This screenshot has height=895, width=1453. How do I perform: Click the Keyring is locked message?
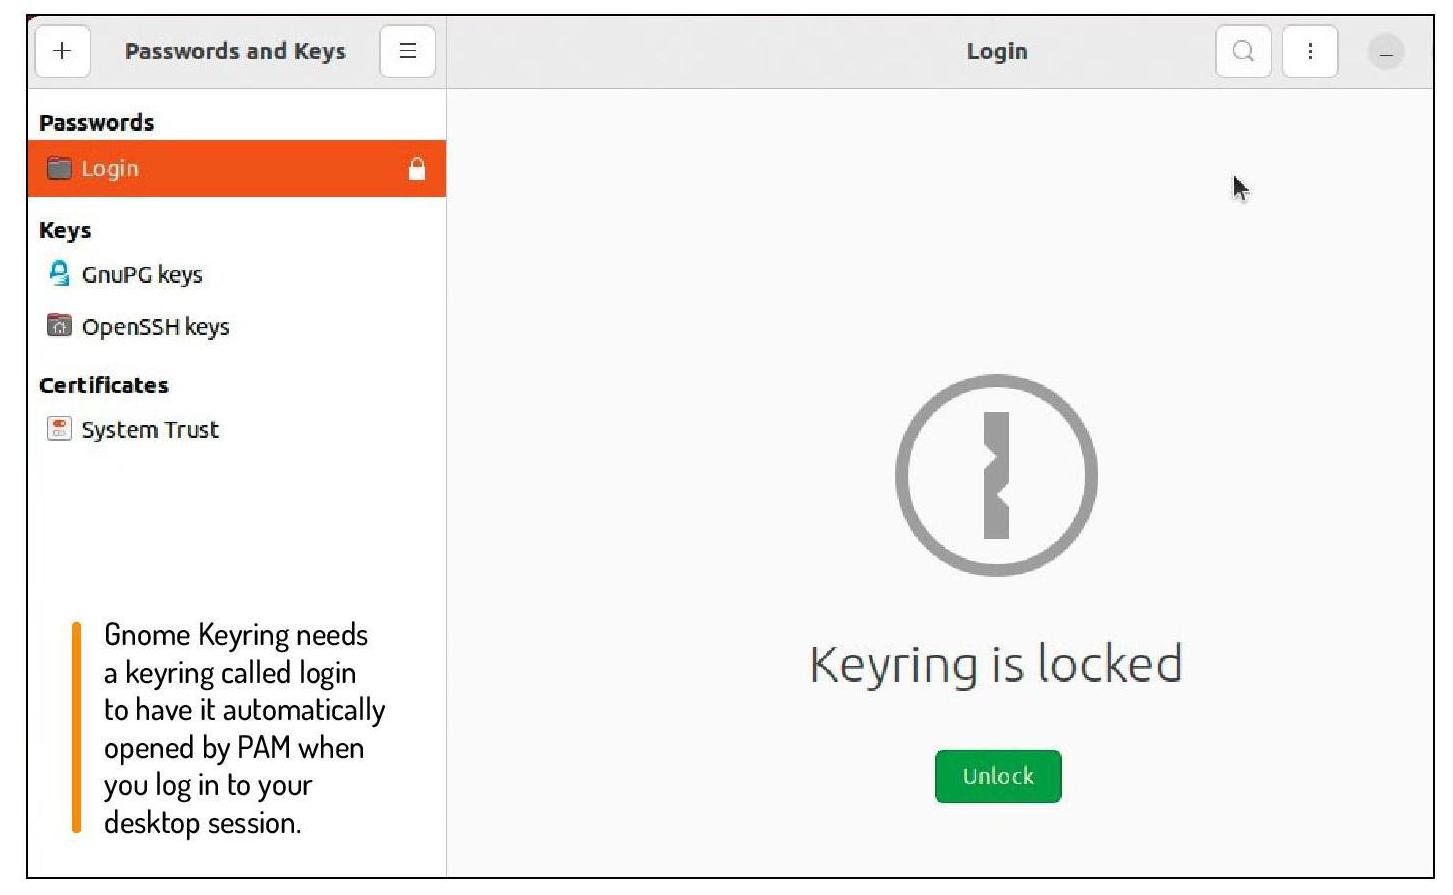tap(996, 664)
